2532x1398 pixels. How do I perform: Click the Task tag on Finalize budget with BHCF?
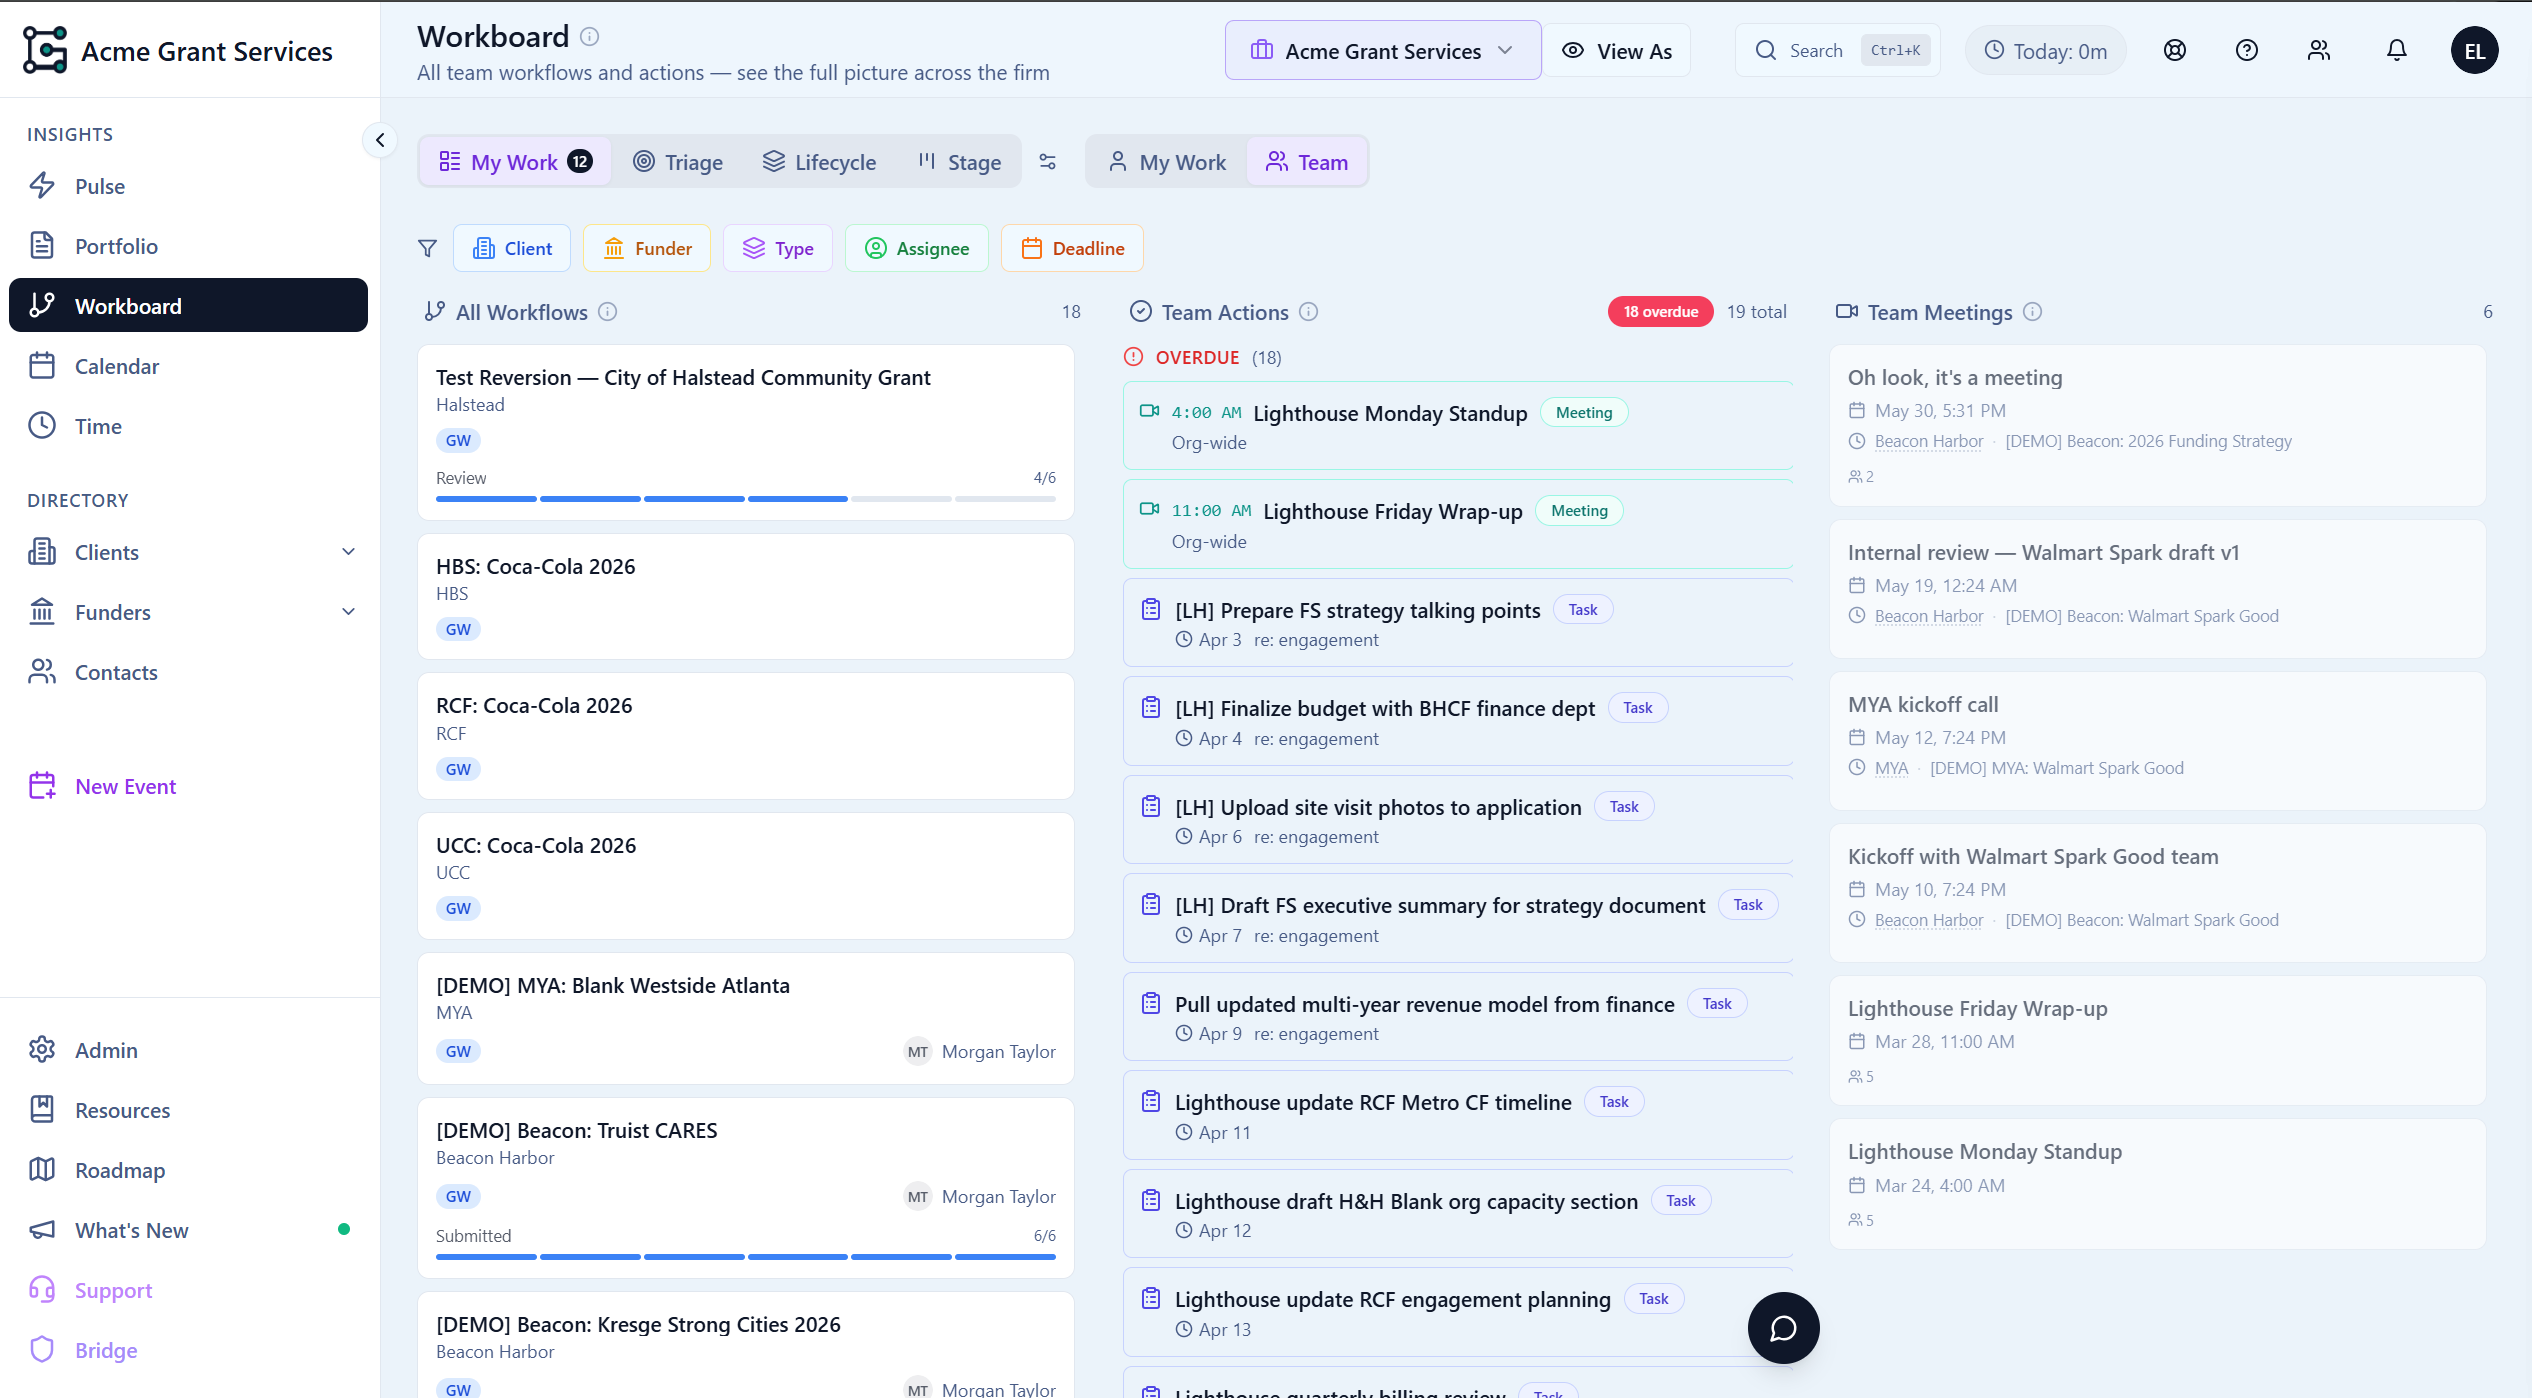1637,708
